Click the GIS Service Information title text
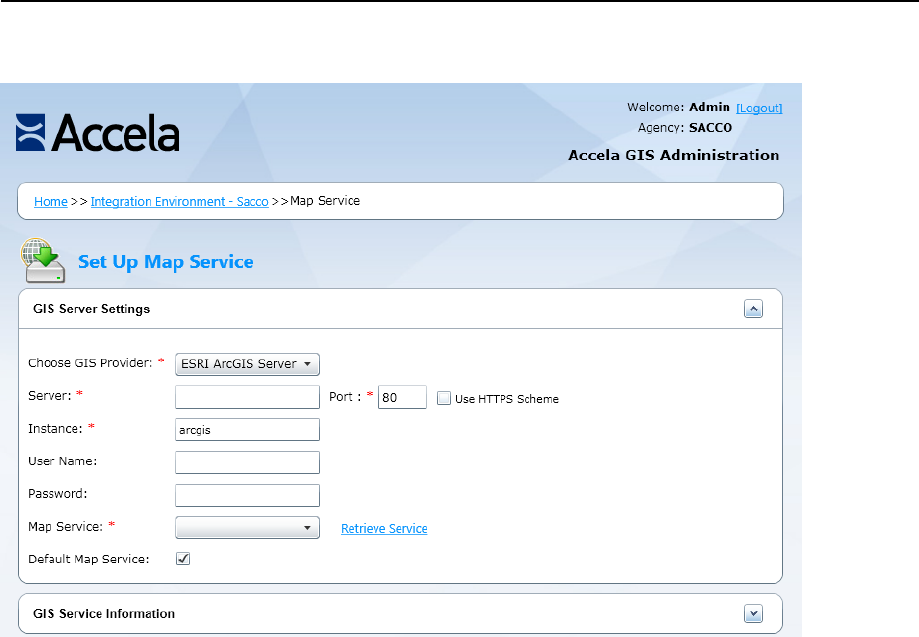The height and width of the screenshot is (637, 919). click(x=104, y=614)
